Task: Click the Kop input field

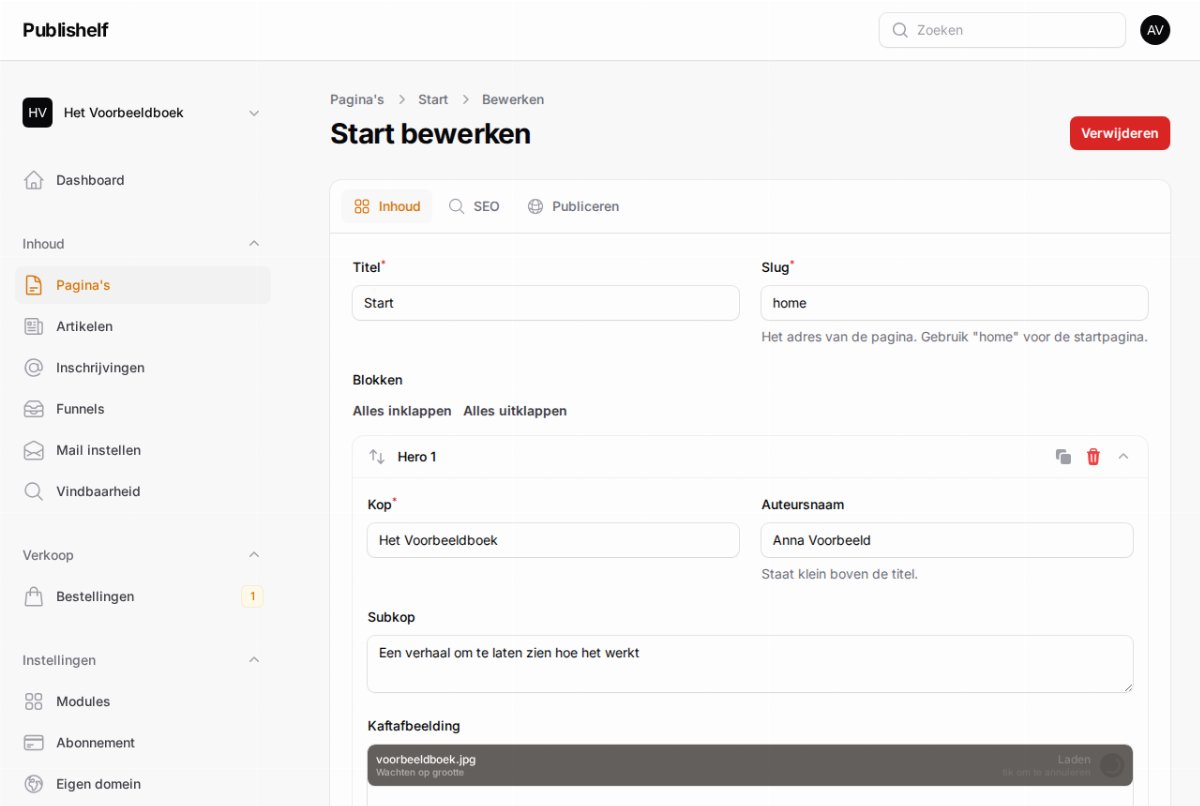Action: point(553,540)
